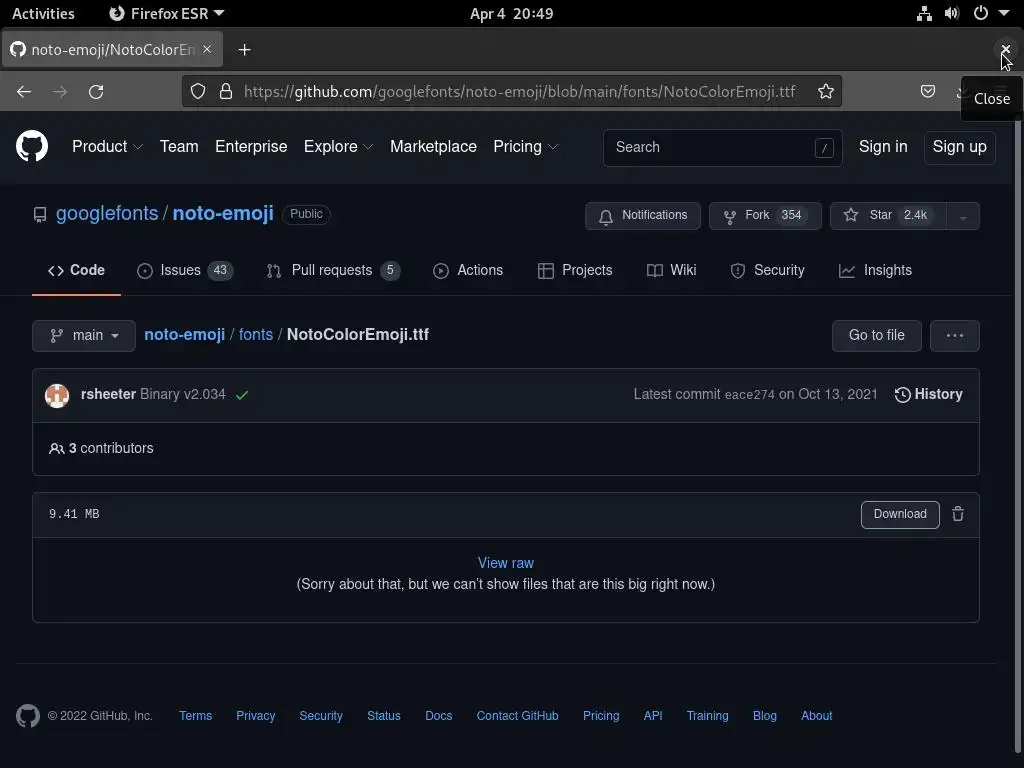The width and height of the screenshot is (1024, 768).
Task: Switch to the Insights tab
Action: [875, 270]
